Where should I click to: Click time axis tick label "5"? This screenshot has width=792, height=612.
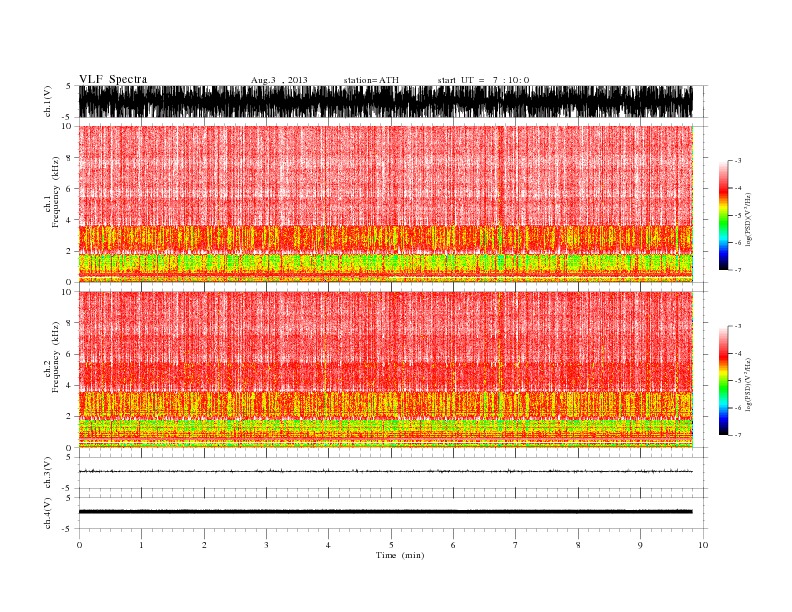(x=391, y=545)
